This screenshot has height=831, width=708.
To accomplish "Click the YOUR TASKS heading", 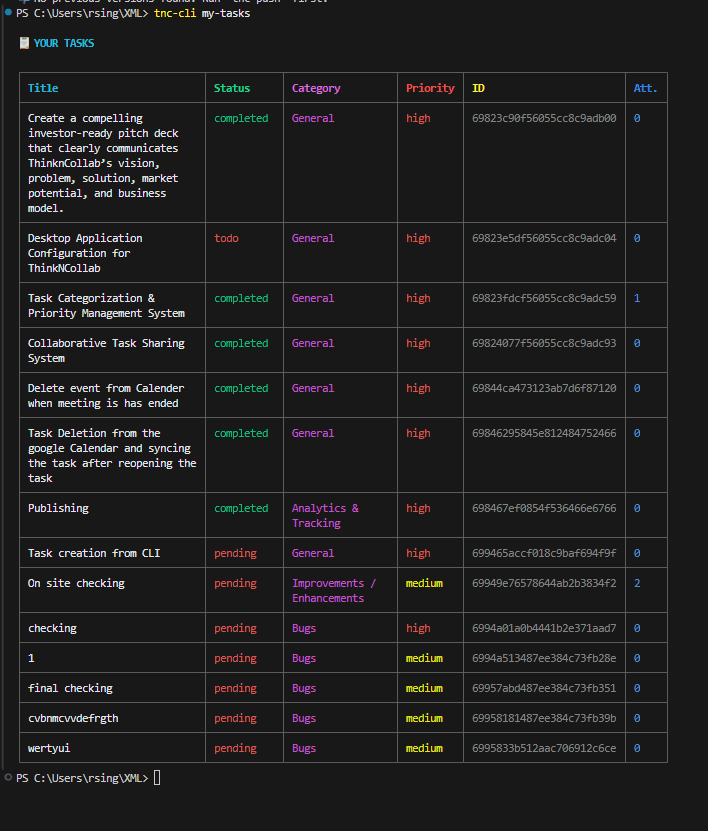I will coord(64,43).
